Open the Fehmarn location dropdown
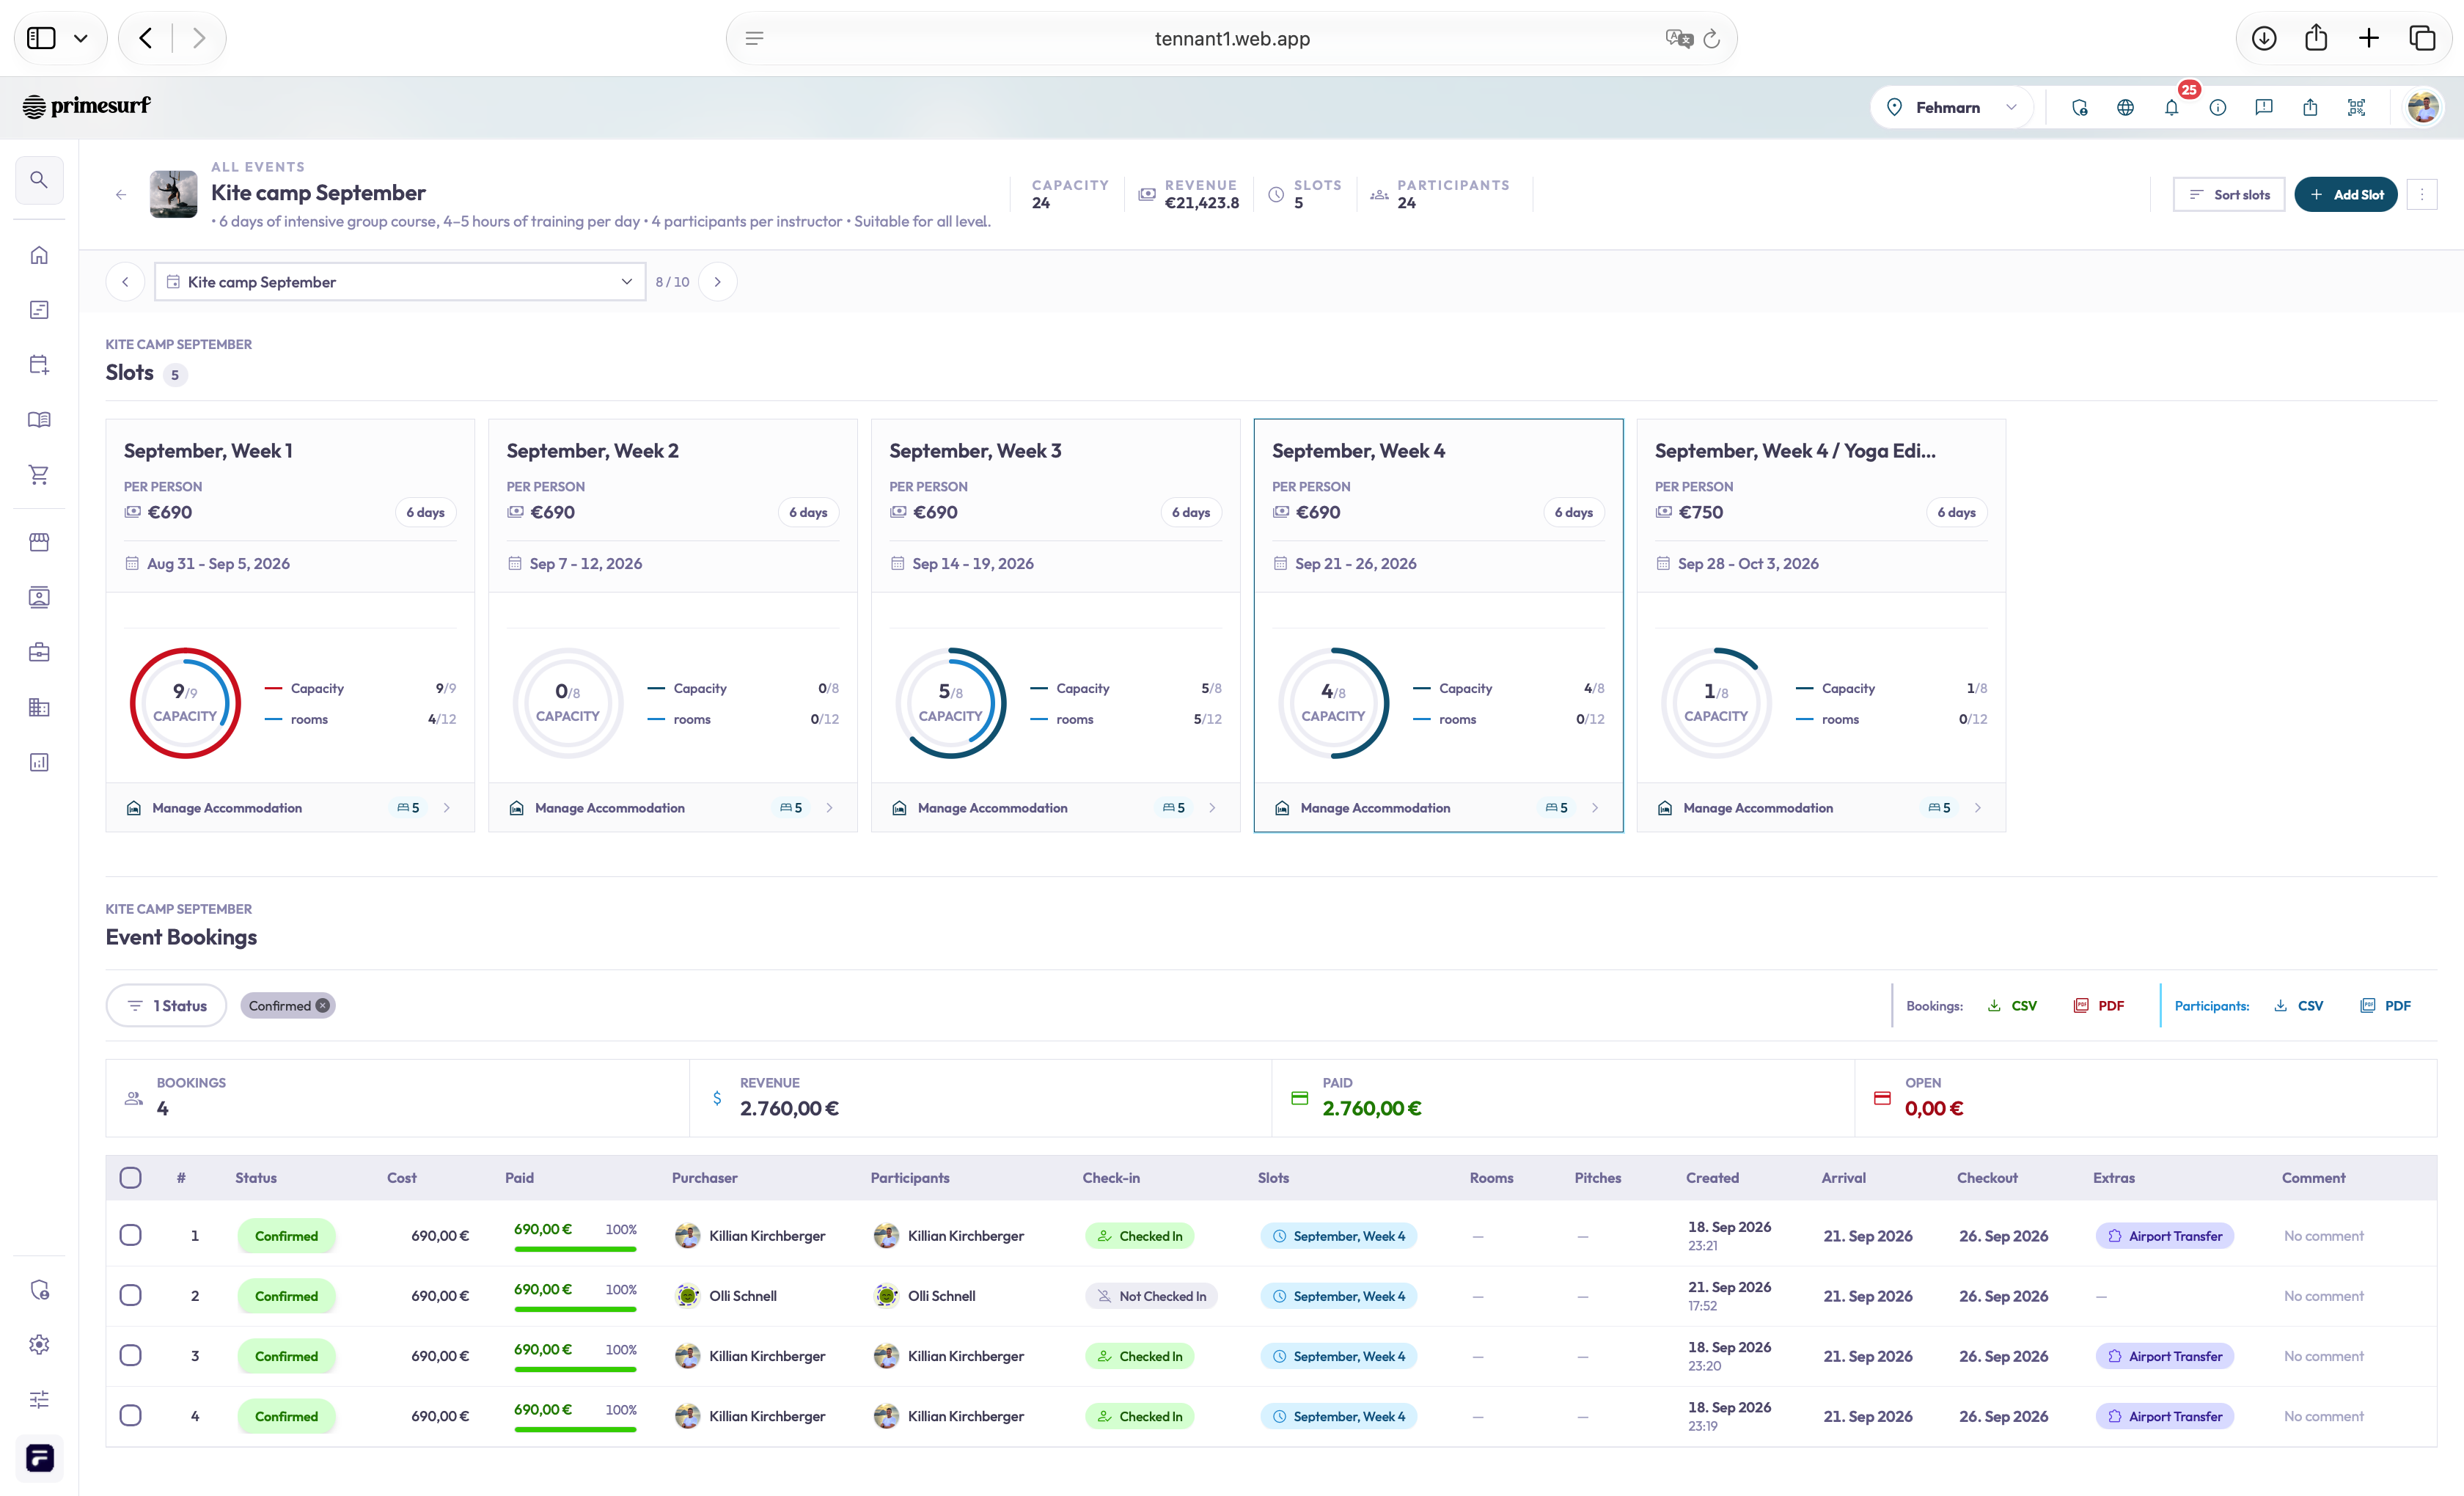Image resolution: width=2464 pixels, height=1496 pixels. (x=1951, y=107)
